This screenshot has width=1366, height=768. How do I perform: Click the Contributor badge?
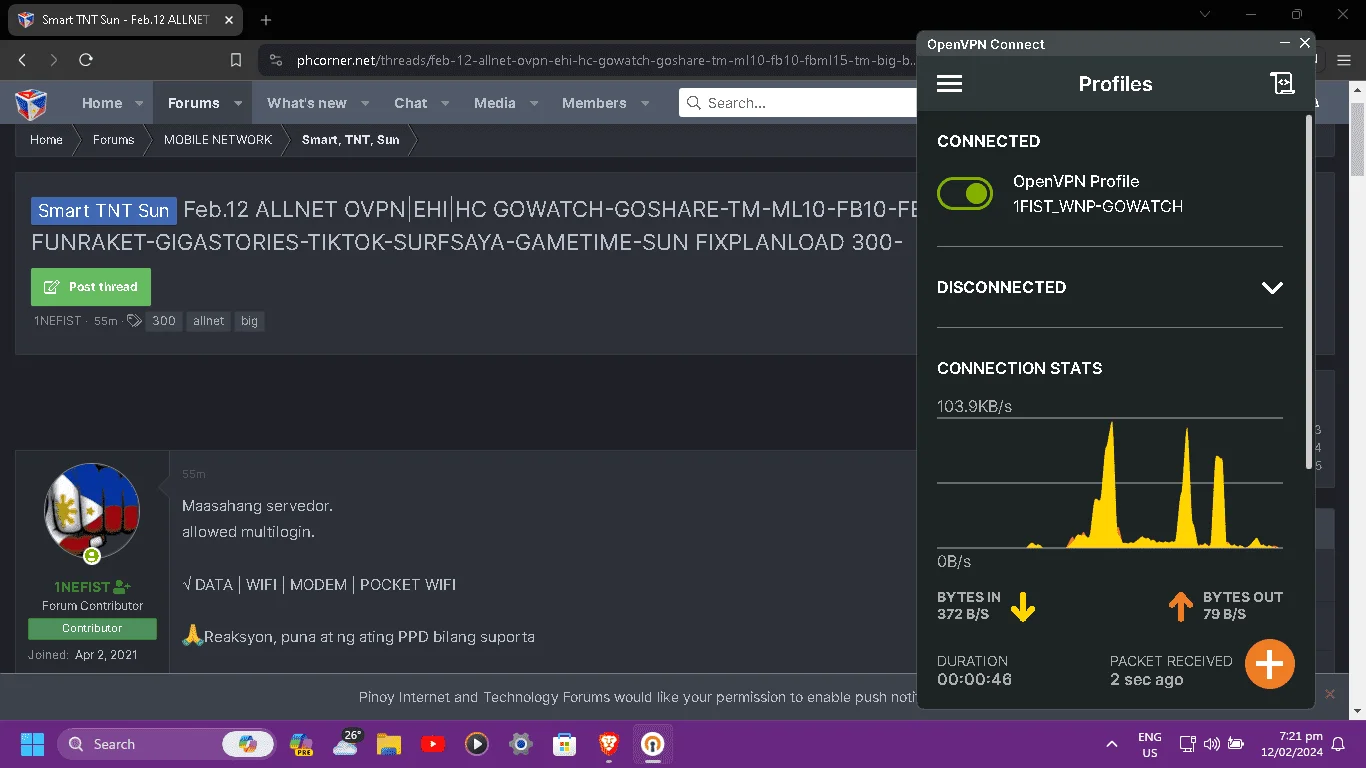point(92,628)
